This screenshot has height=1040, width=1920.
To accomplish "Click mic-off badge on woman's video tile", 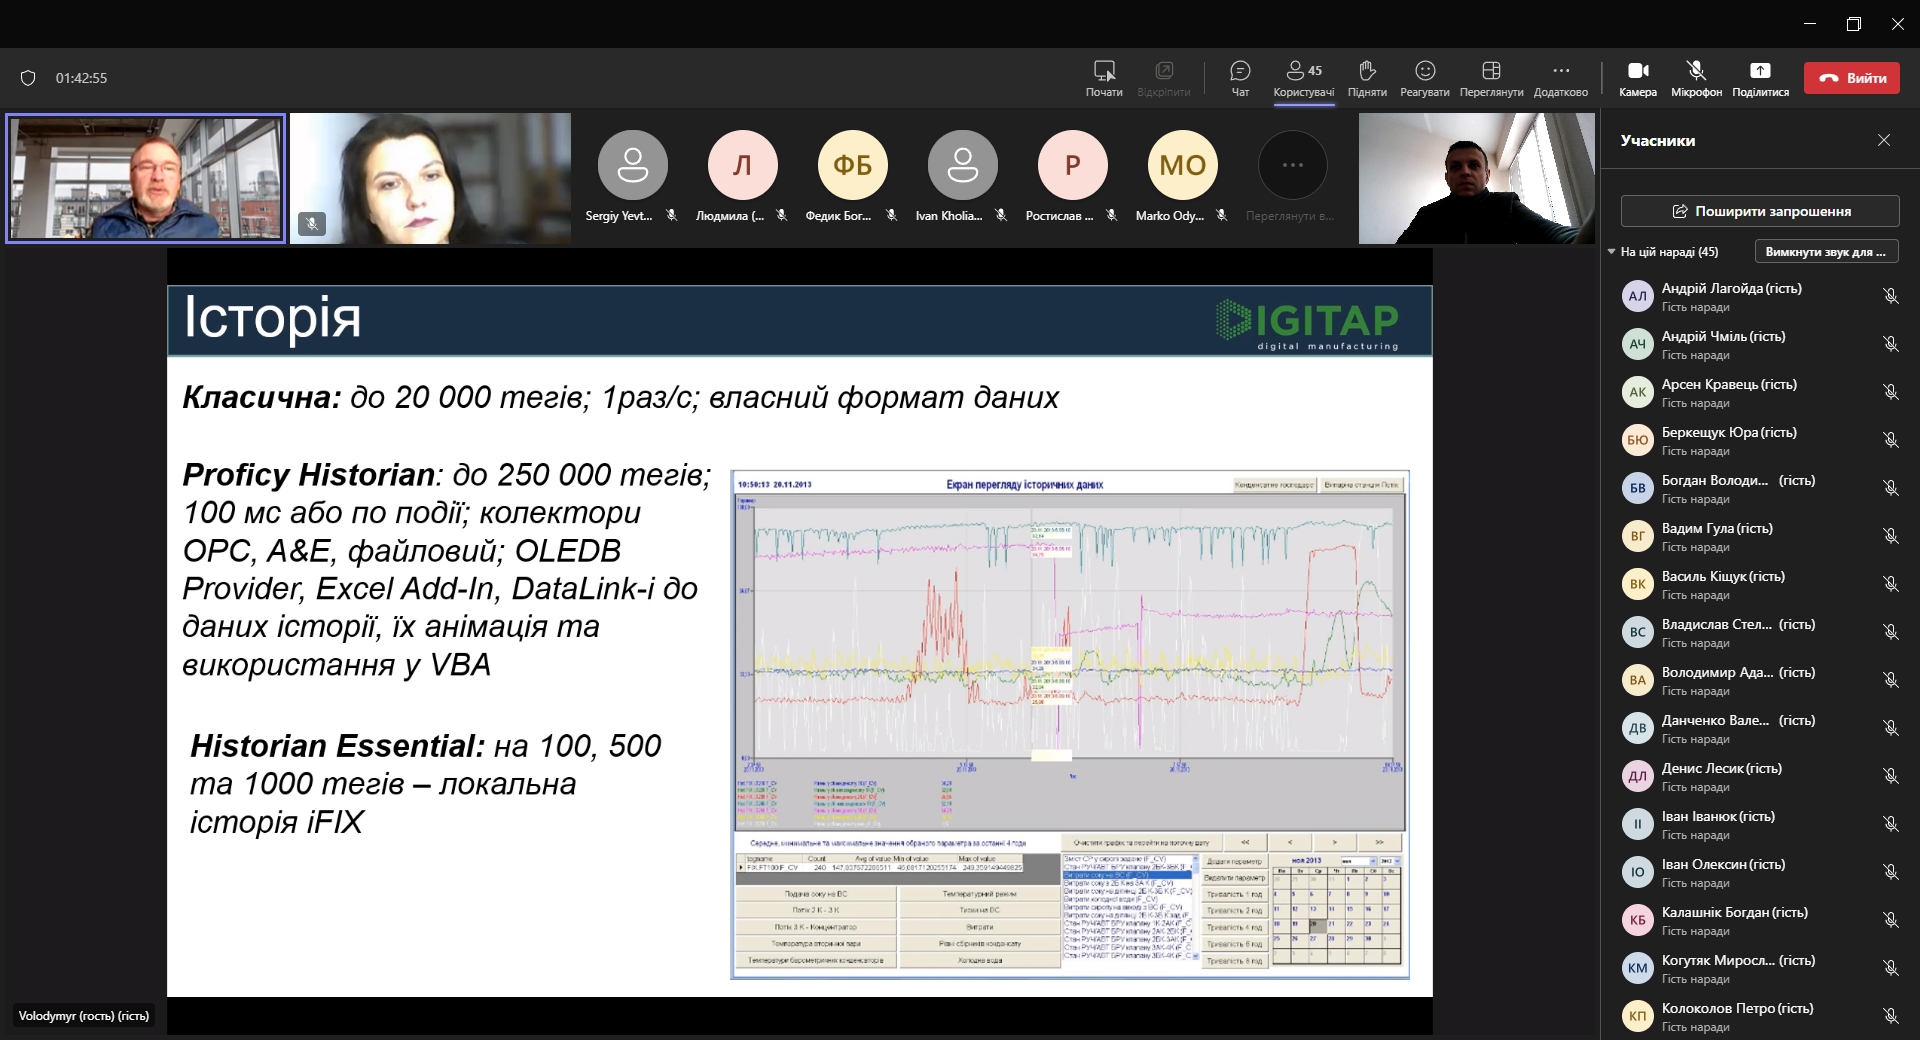I will point(312,224).
